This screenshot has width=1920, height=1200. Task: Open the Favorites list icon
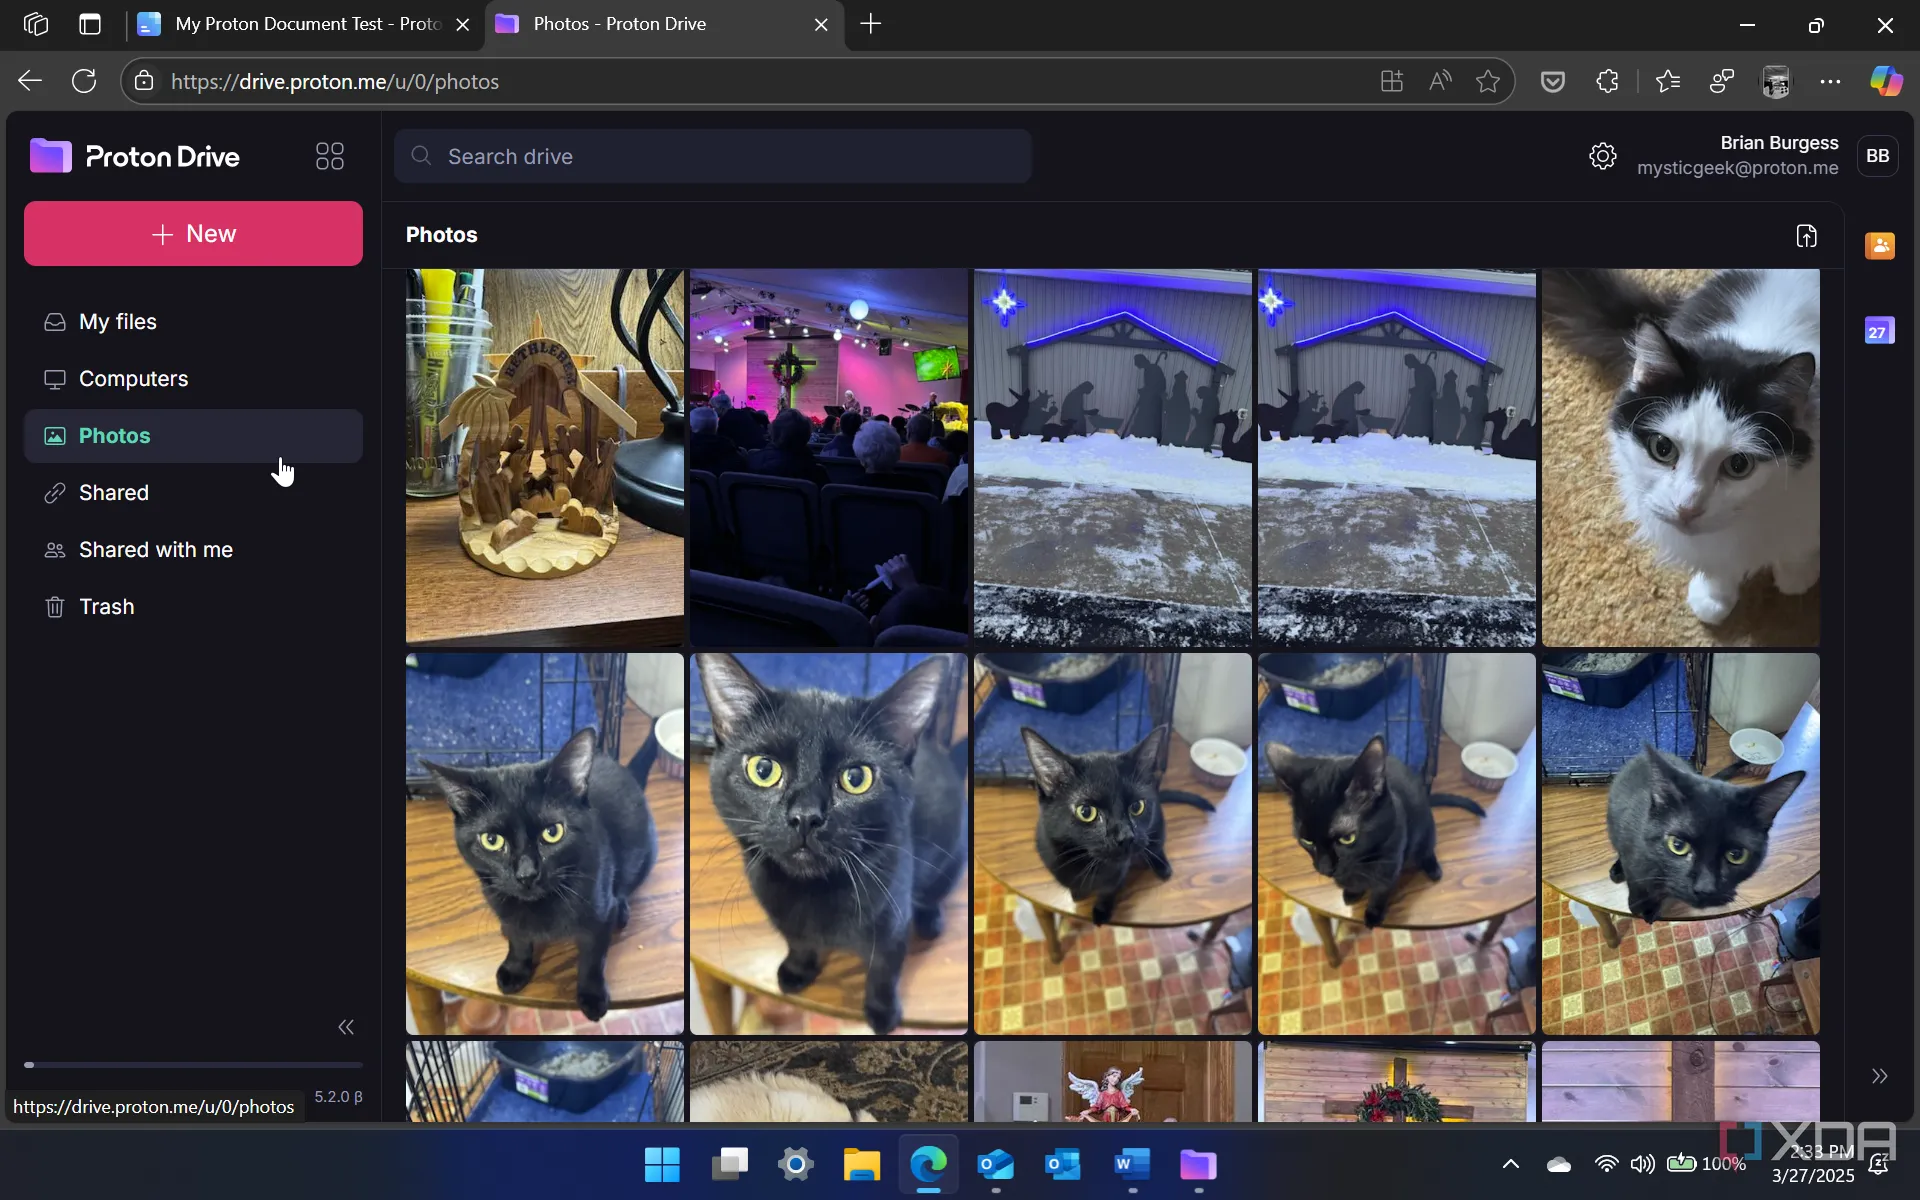pyautogui.click(x=1668, y=81)
